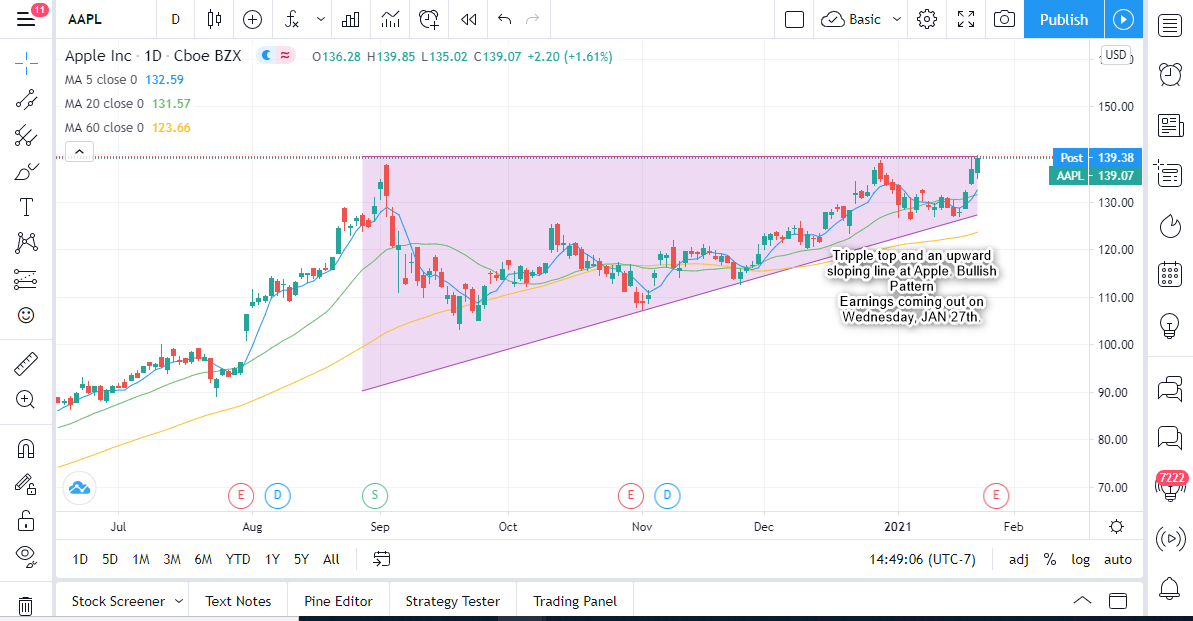Select the brush drawing tool
The width and height of the screenshot is (1193, 621).
pyautogui.click(x=26, y=171)
